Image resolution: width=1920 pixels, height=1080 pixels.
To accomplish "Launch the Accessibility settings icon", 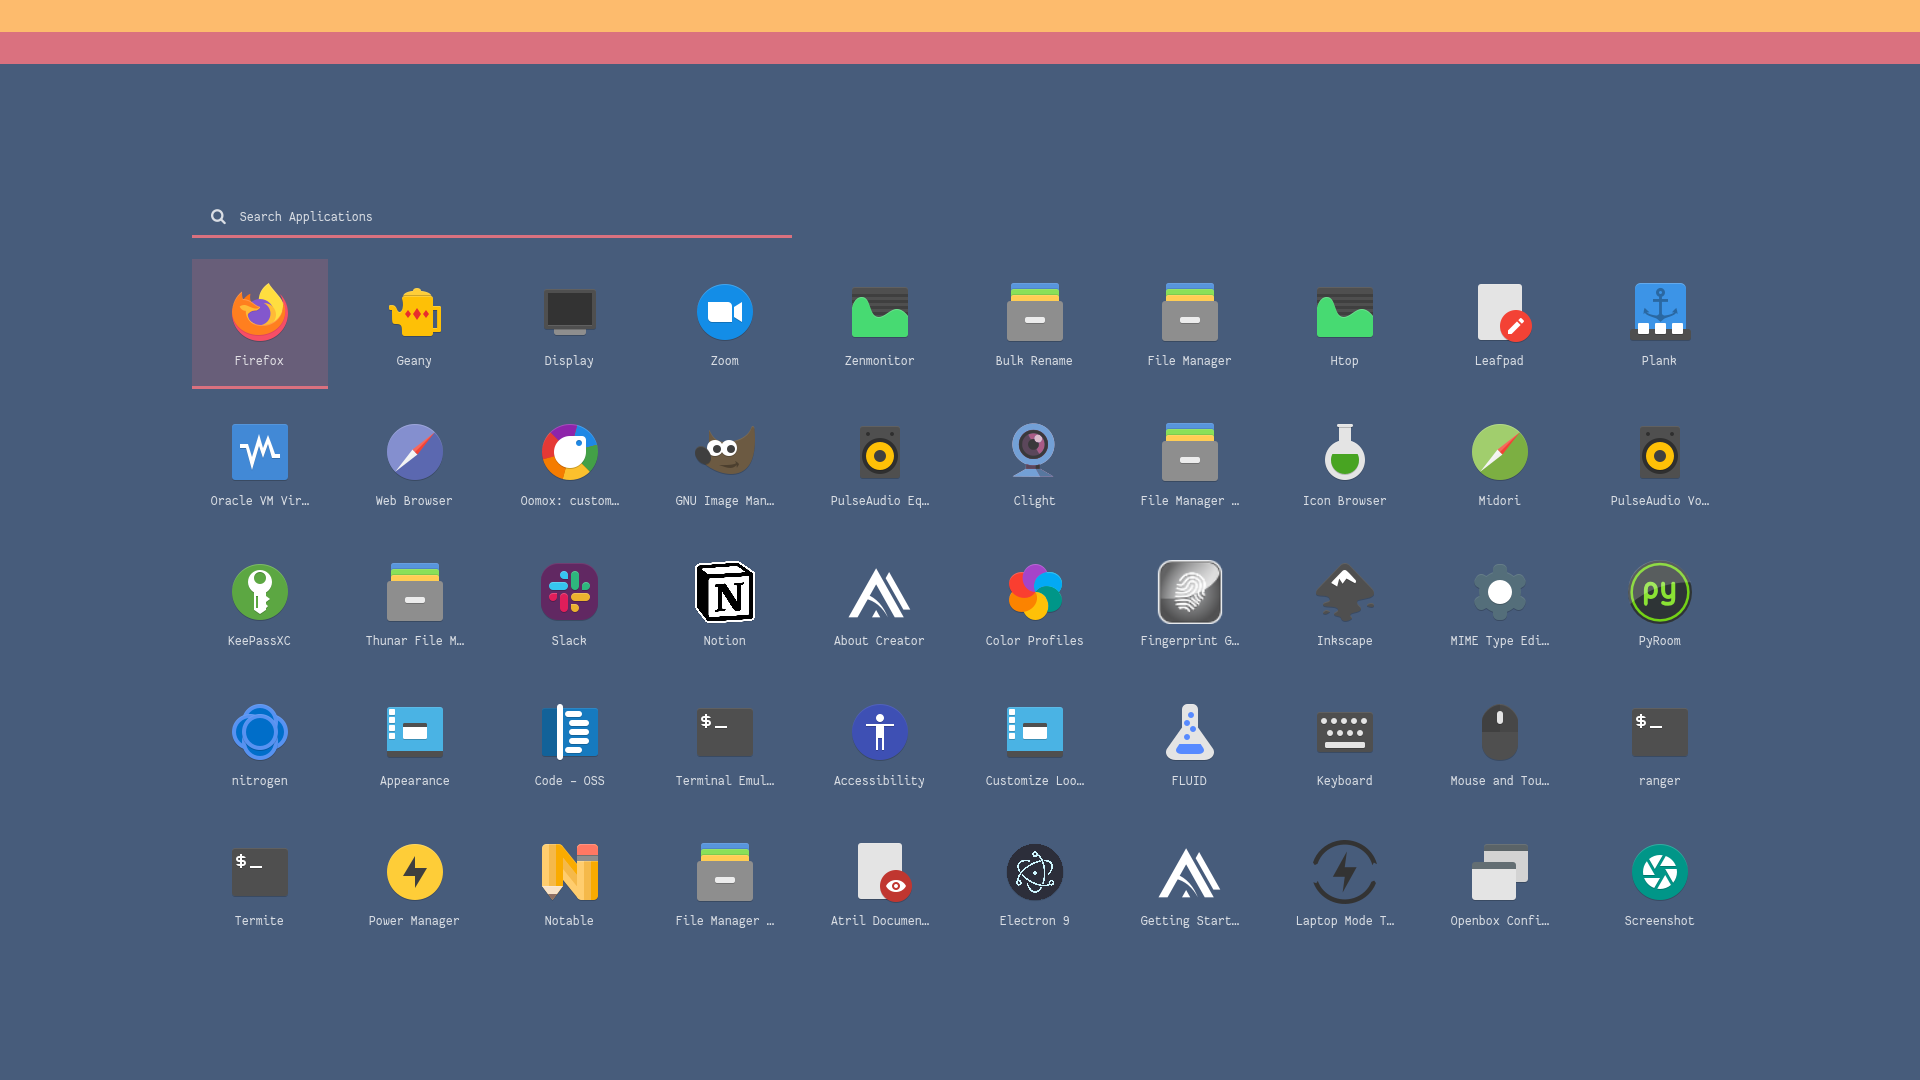I will click(879, 742).
